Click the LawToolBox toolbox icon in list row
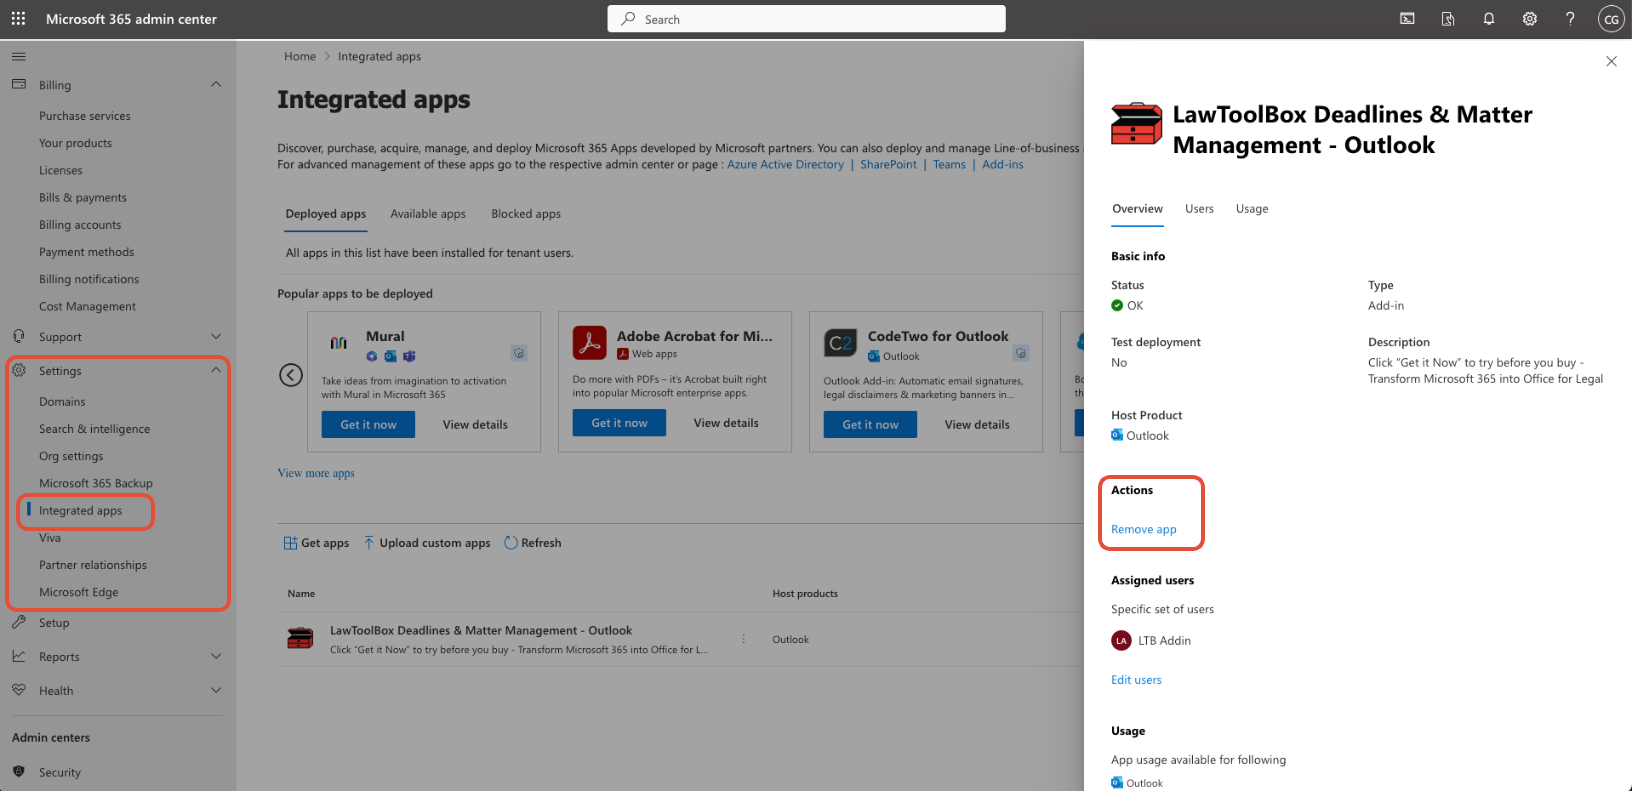The width and height of the screenshot is (1632, 791). [x=300, y=638]
